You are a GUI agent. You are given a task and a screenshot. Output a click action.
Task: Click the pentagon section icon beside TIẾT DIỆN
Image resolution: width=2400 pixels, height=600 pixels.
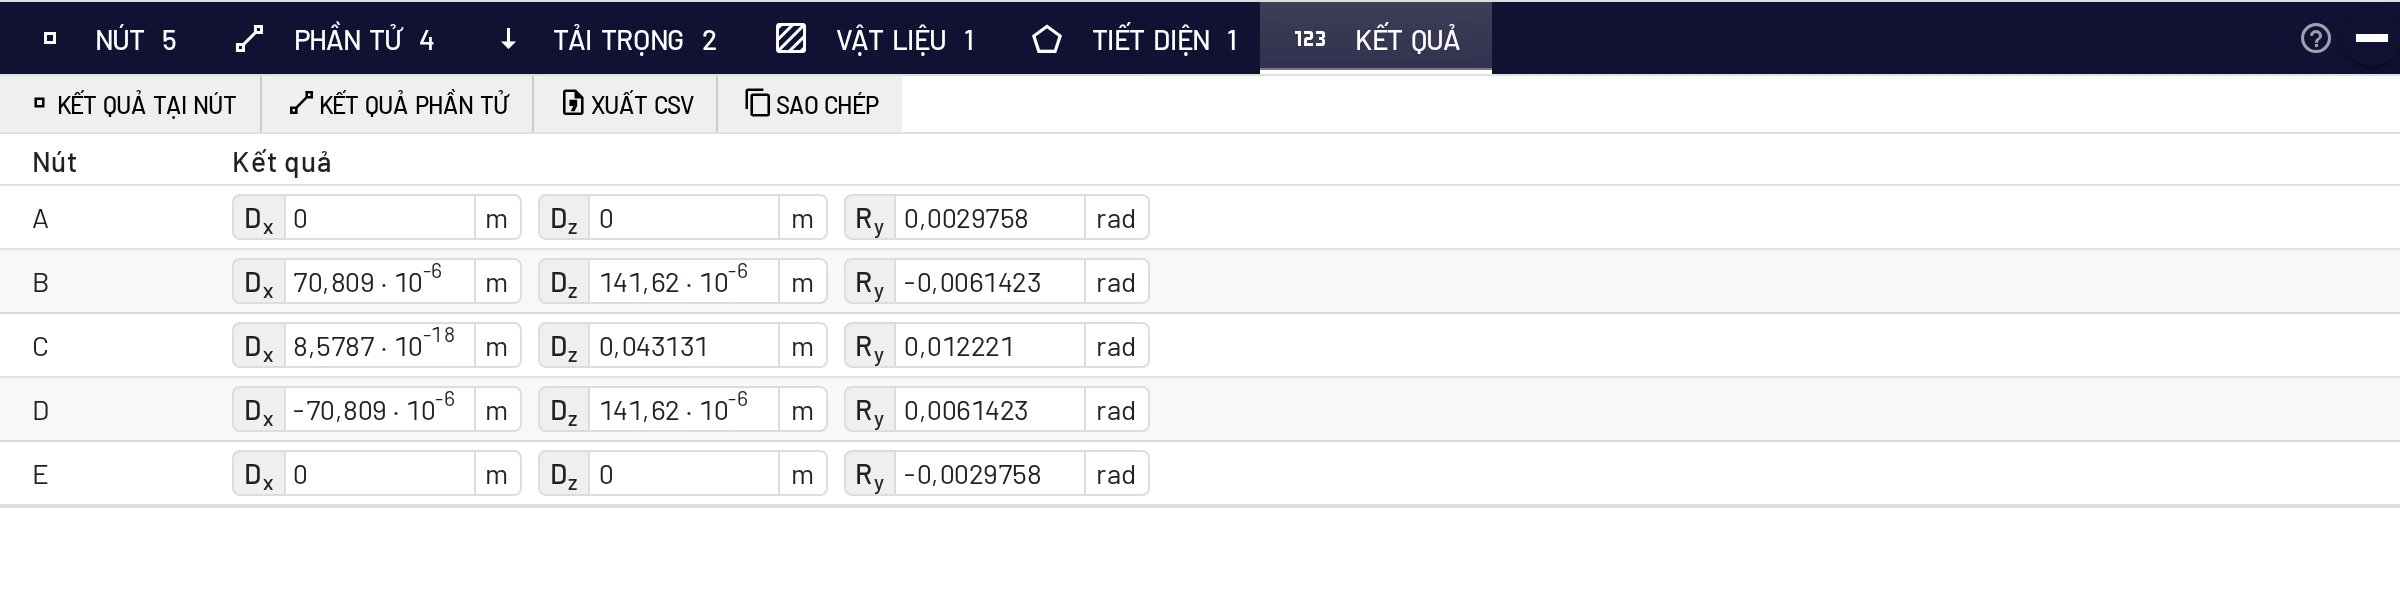coord(1047,39)
